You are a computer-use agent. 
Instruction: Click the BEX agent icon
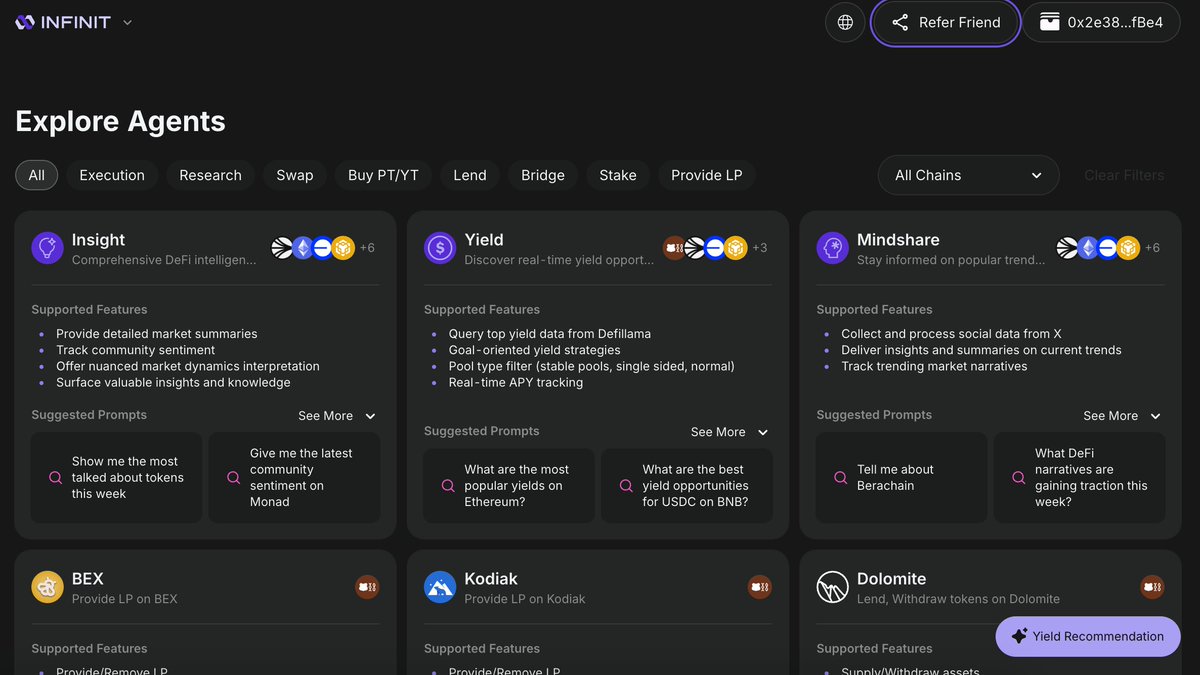click(47, 587)
